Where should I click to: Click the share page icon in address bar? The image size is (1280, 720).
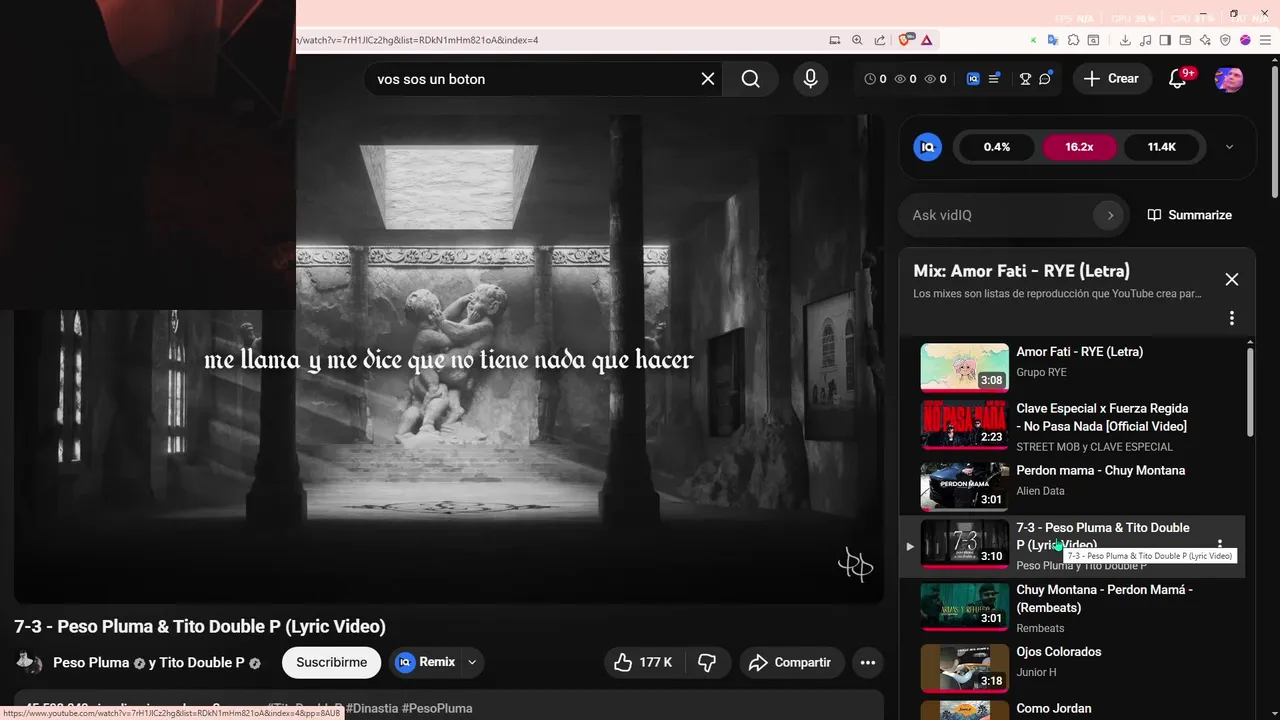point(880,40)
